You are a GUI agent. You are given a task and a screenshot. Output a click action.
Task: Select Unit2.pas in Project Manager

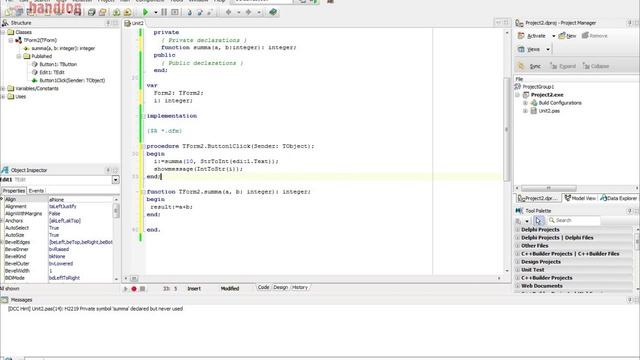pyautogui.click(x=549, y=111)
